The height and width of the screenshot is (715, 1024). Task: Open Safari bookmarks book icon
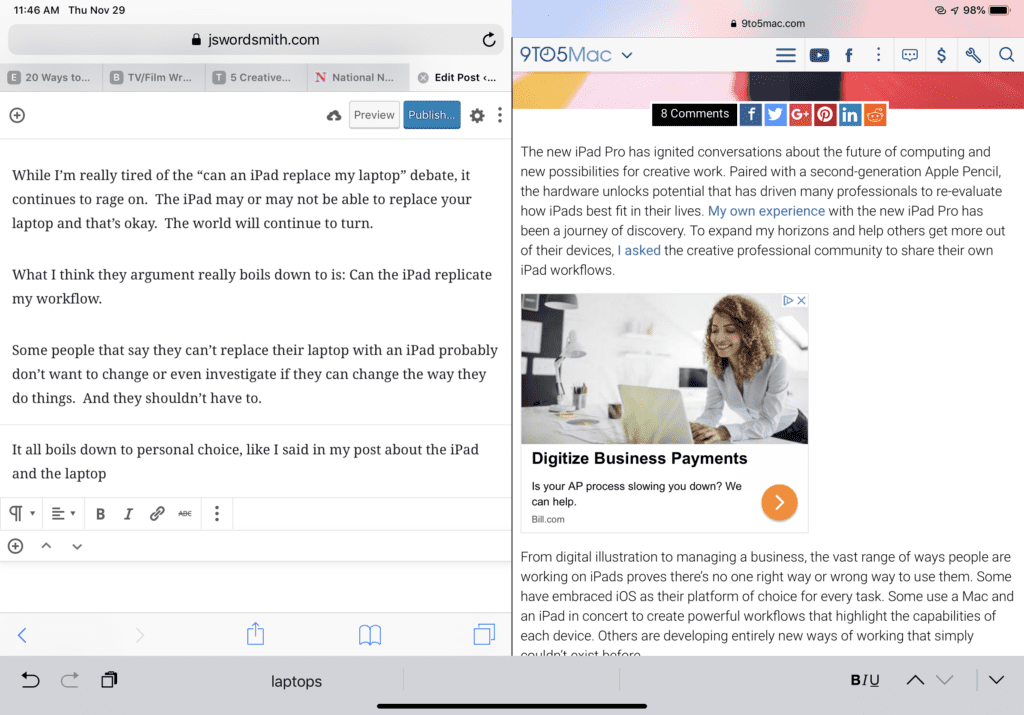pyautogui.click(x=370, y=634)
